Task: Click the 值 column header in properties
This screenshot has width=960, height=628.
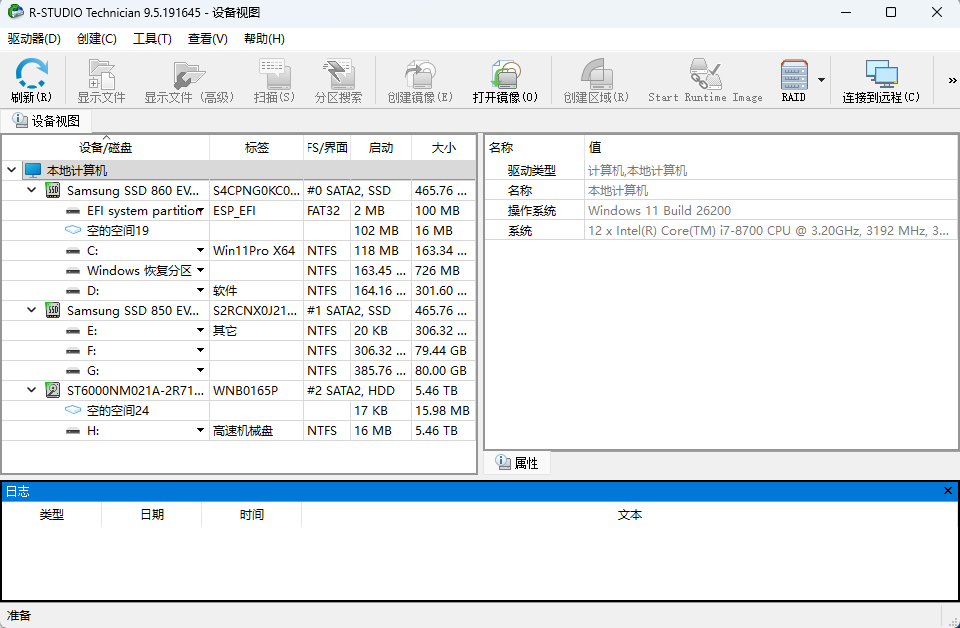Action: (x=770, y=148)
